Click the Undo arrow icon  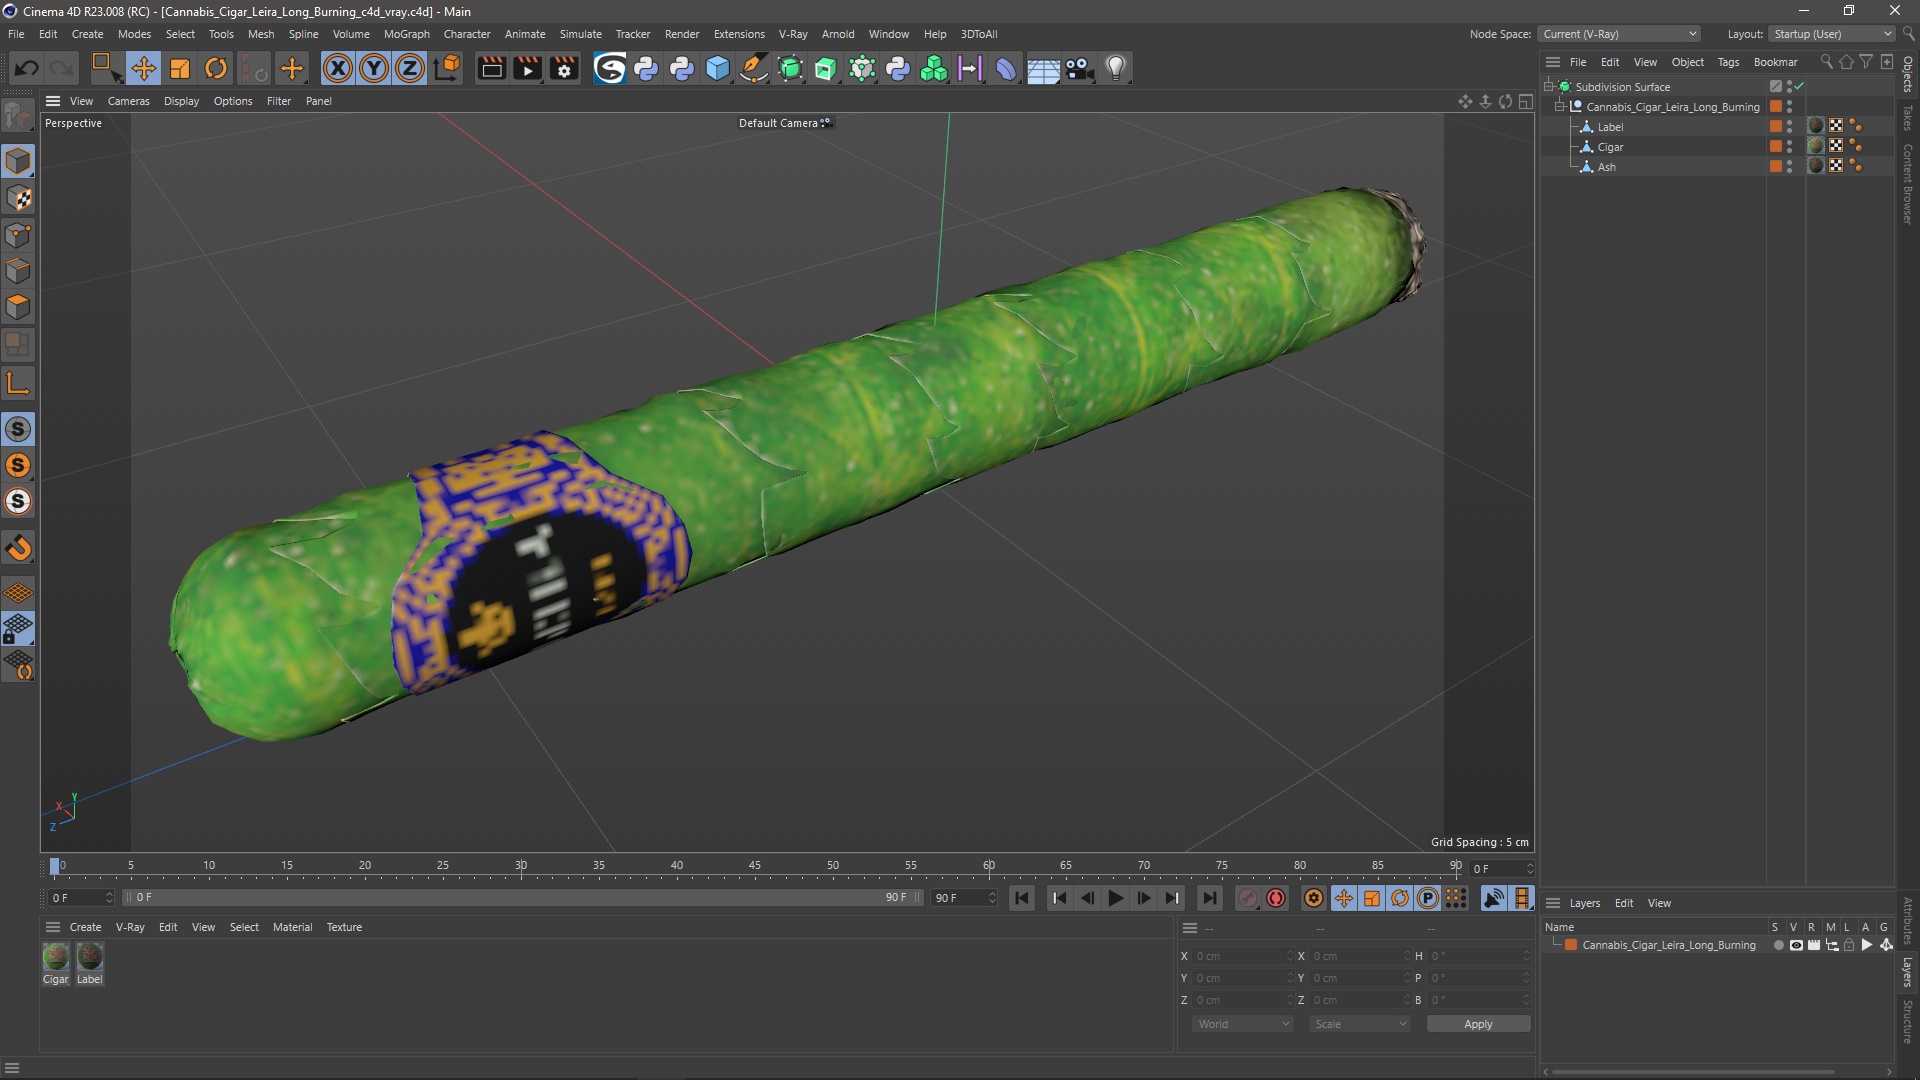click(27, 68)
